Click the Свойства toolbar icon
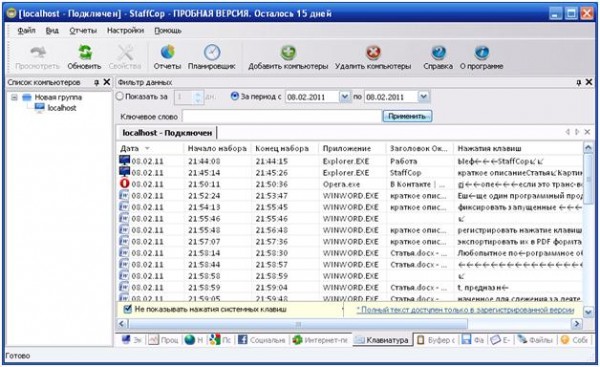Viewport: 600px width, 367px height. click(125, 52)
